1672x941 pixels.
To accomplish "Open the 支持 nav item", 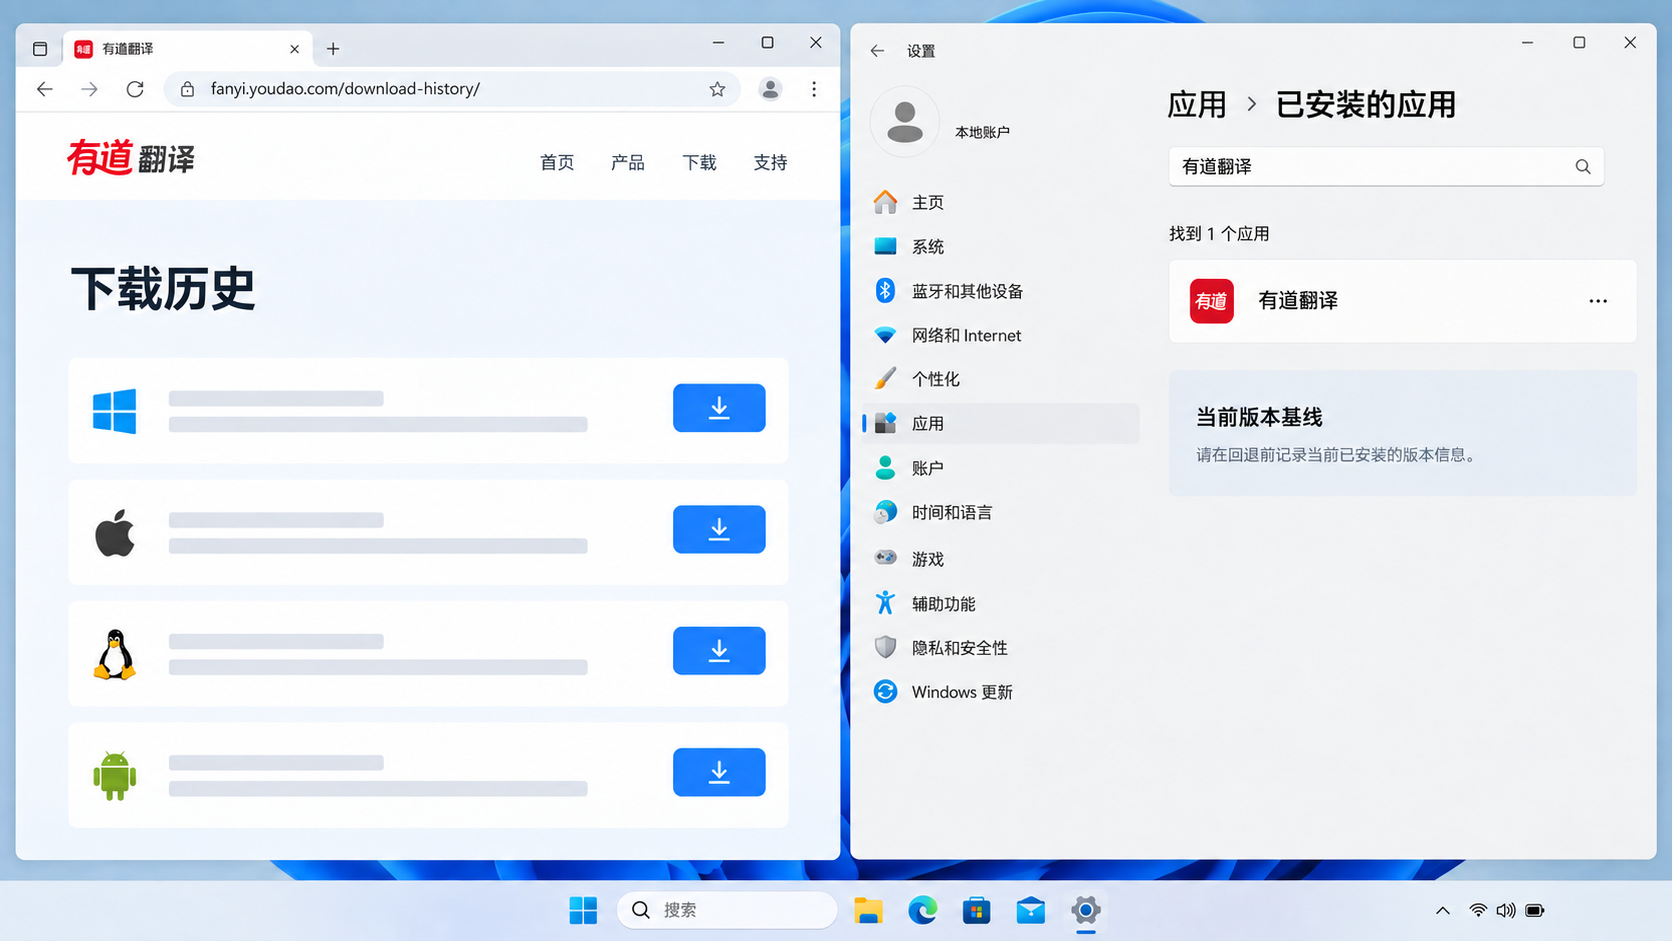I will click(770, 162).
